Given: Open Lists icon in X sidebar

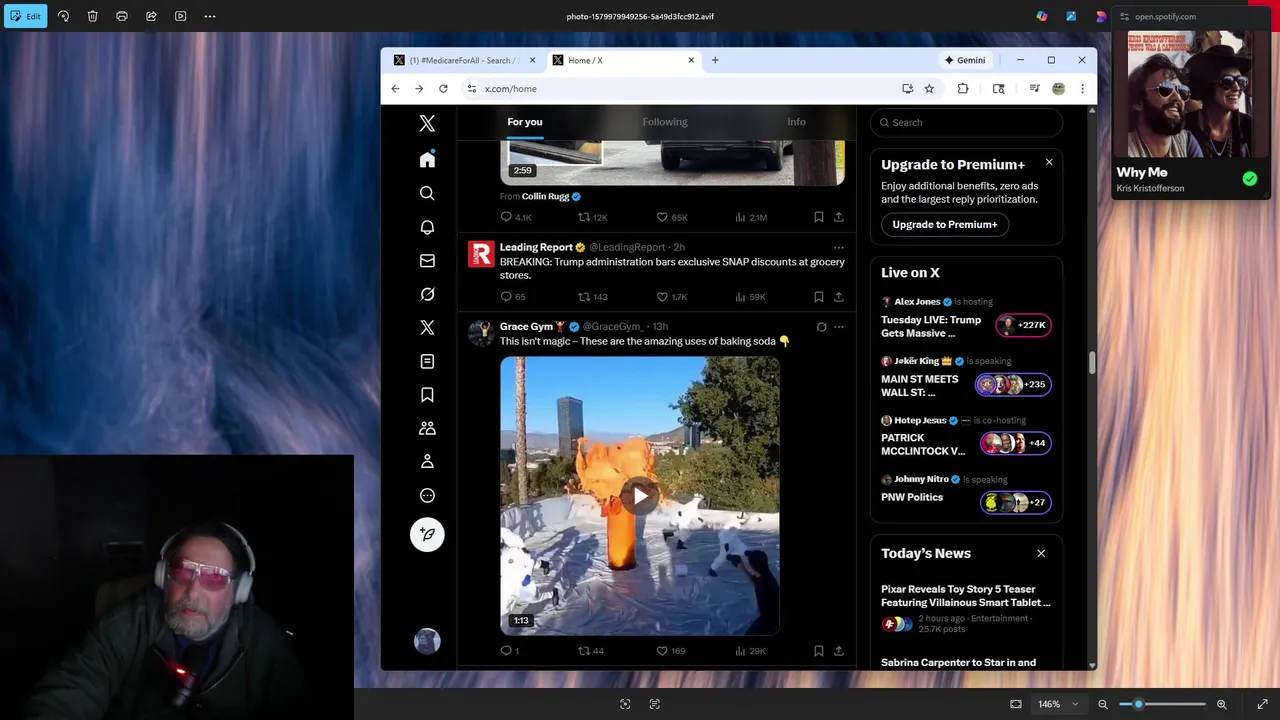Looking at the screenshot, I should click(427, 361).
